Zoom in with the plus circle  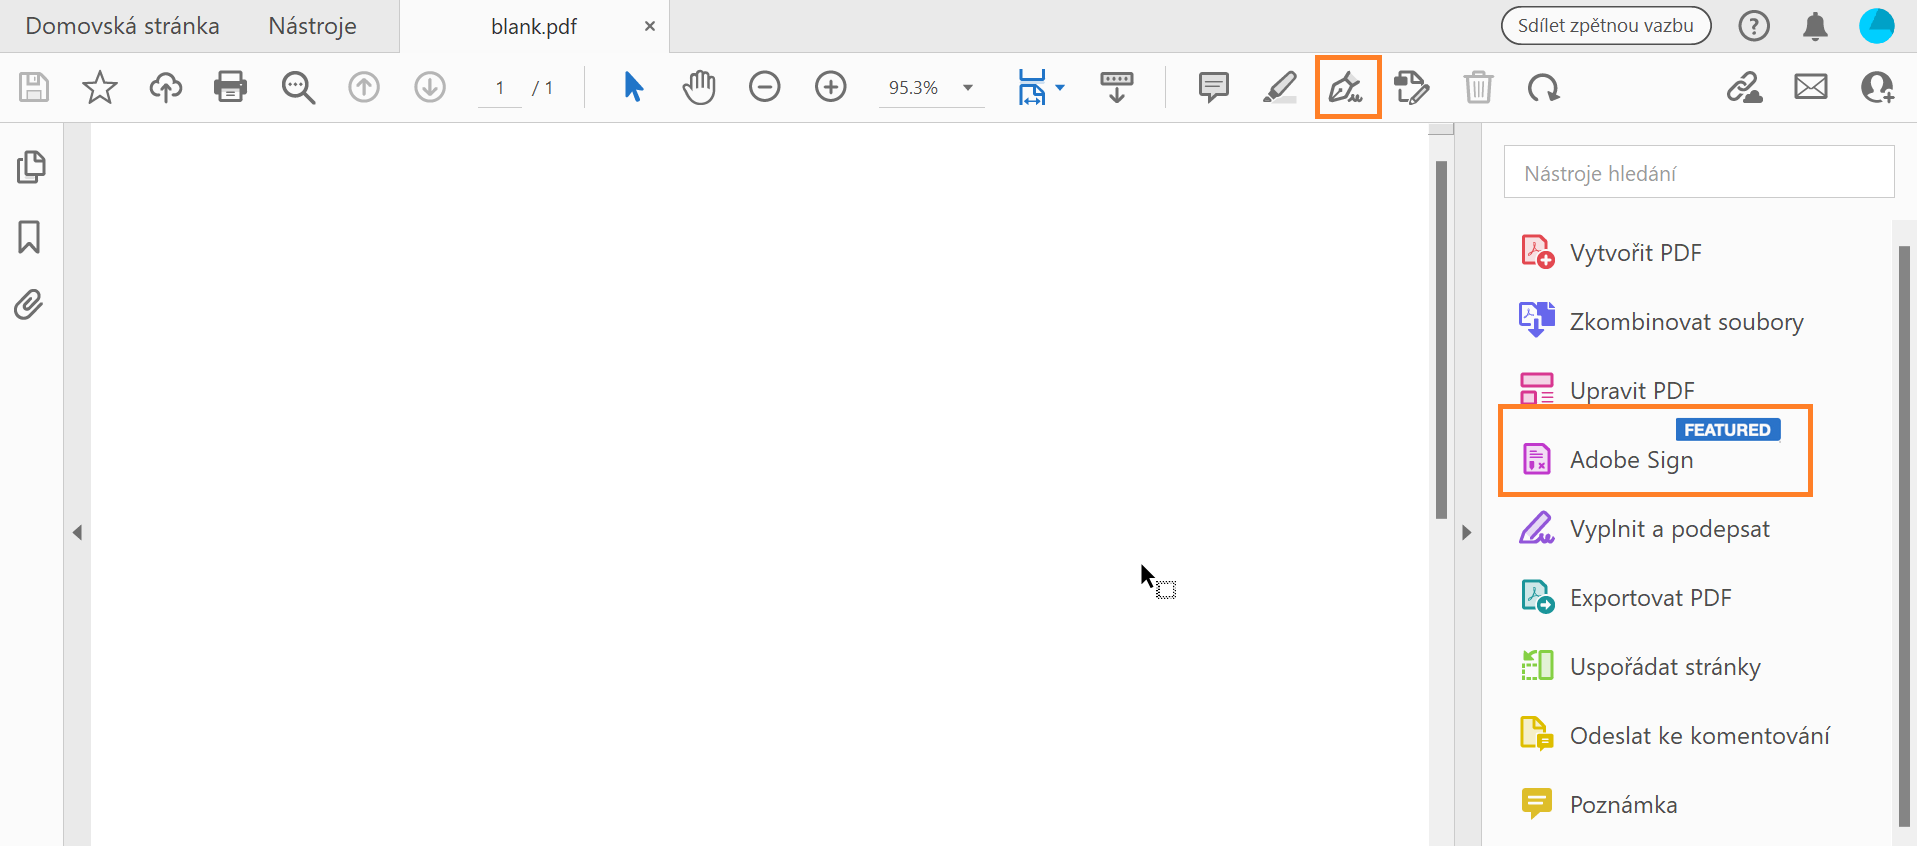coord(831,87)
